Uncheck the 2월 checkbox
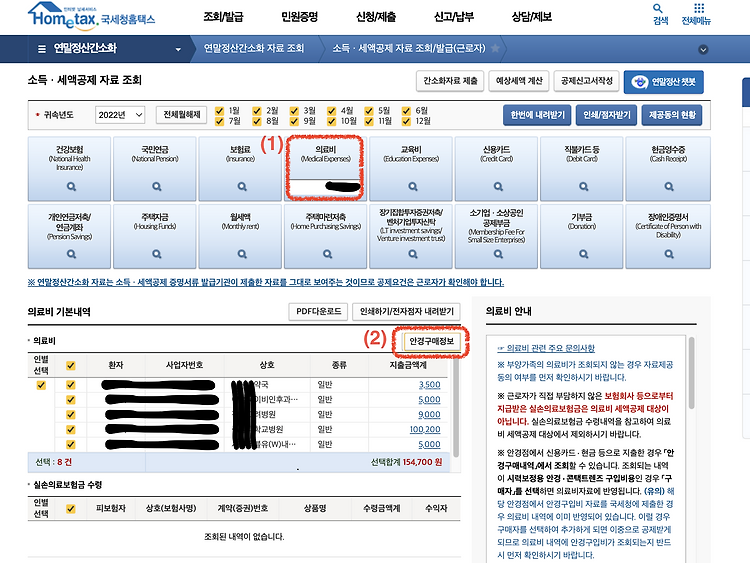This screenshot has height=563, width=750. 257,111
